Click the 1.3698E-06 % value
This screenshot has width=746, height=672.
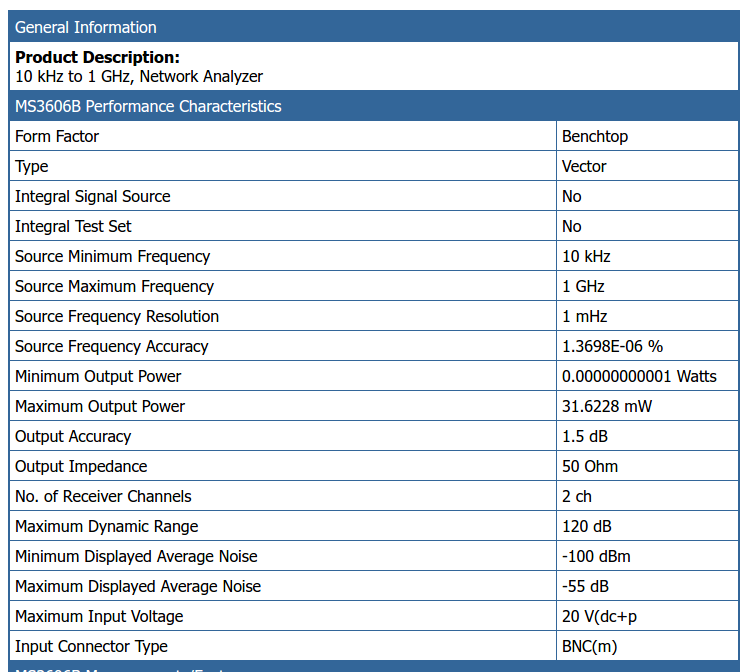(x=612, y=346)
